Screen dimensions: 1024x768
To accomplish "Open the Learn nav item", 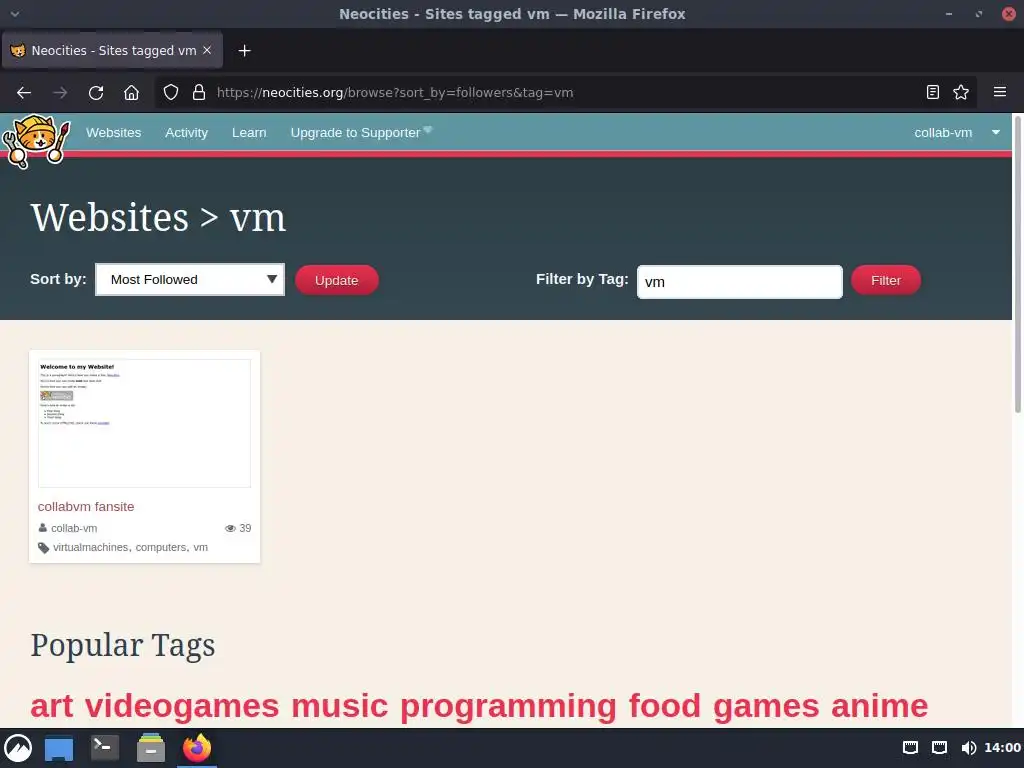I will click(x=249, y=133).
